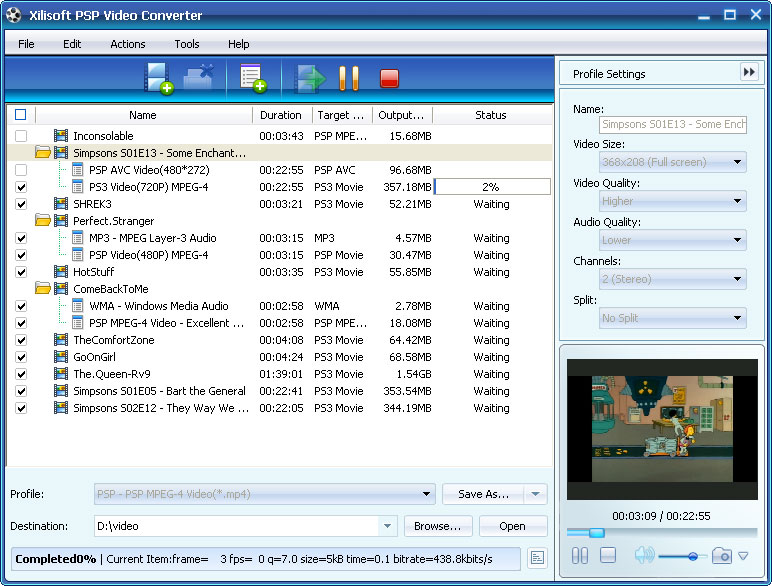Check the Inconsolable checkbox

point(21,135)
